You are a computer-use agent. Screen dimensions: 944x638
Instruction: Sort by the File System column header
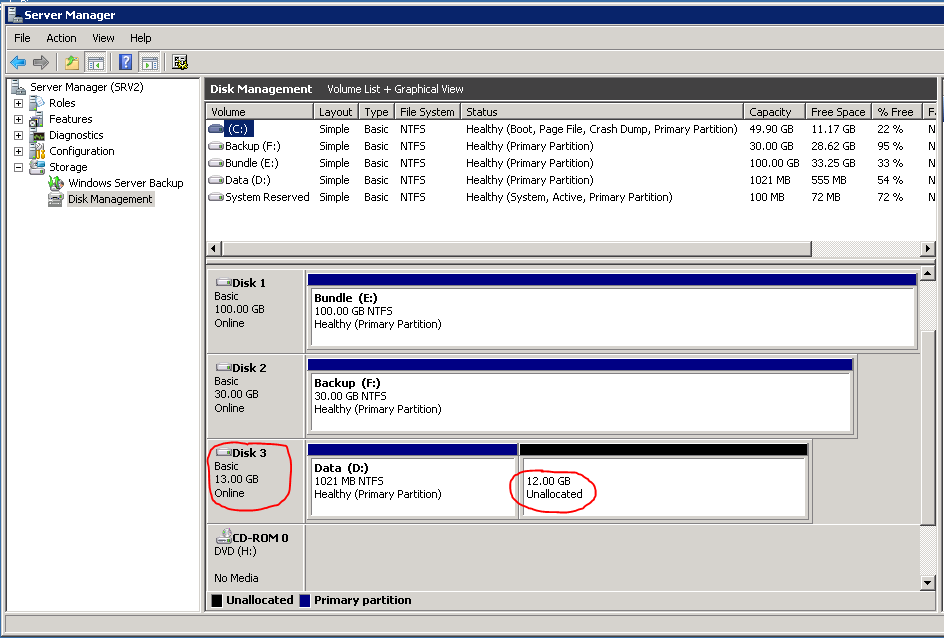(x=427, y=112)
